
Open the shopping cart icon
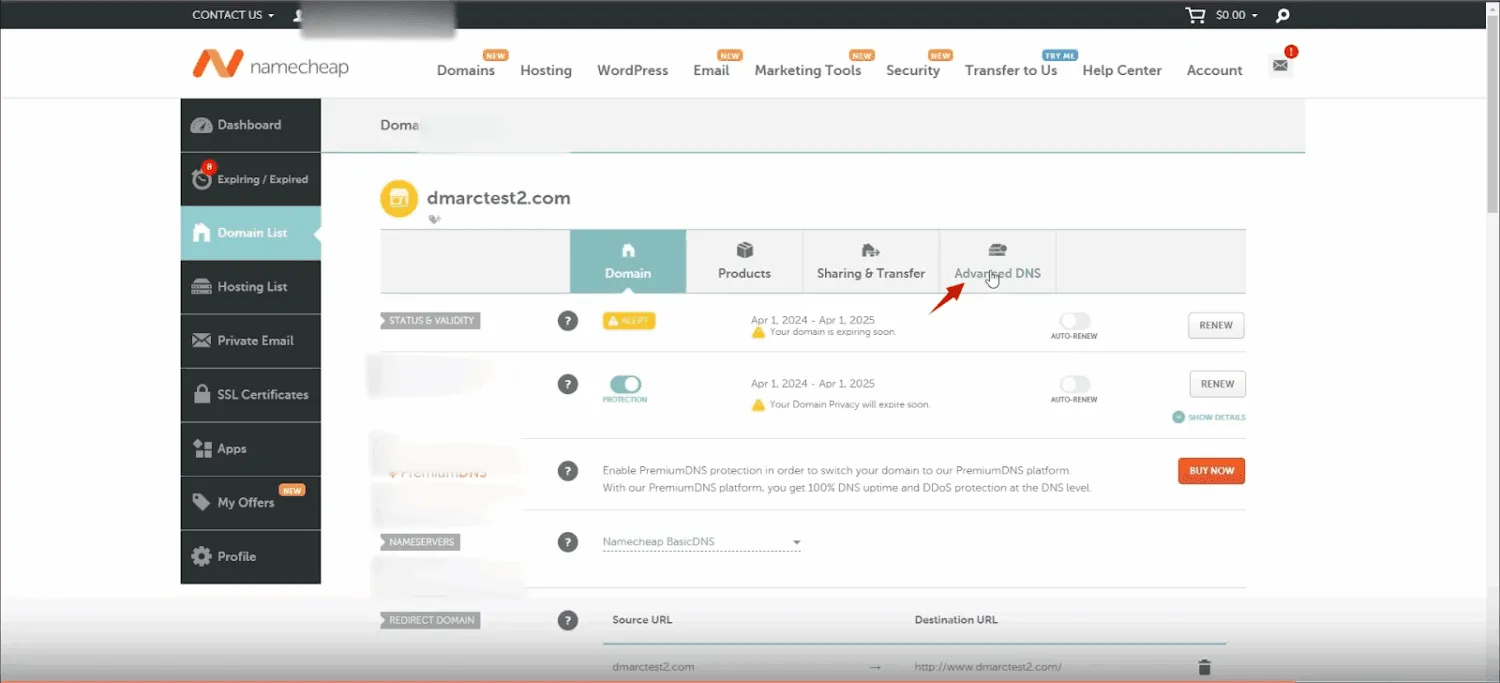(1195, 15)
